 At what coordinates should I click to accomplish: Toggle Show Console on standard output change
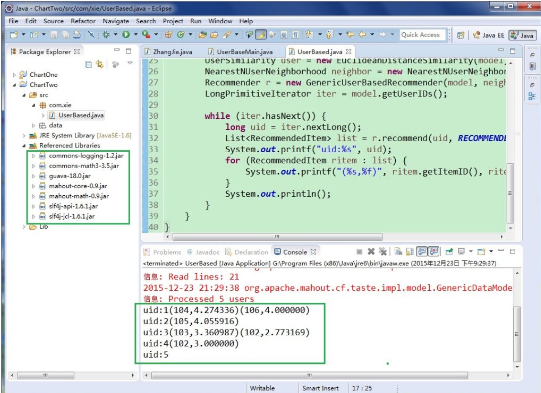click(x=422, y=252)
